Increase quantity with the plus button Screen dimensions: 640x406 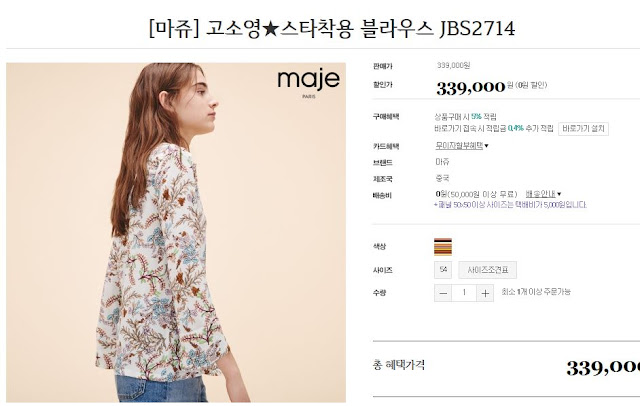click(485, 293)
